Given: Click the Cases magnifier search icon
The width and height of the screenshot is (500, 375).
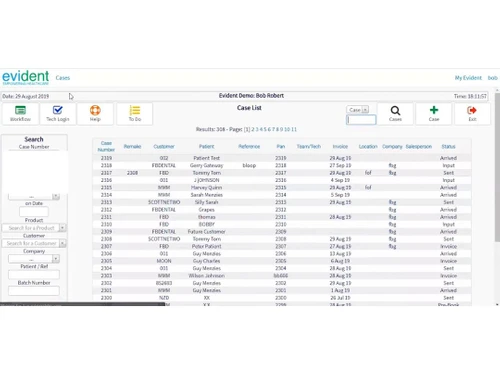Looking at the screenshot, I should [x=395, y=114].
